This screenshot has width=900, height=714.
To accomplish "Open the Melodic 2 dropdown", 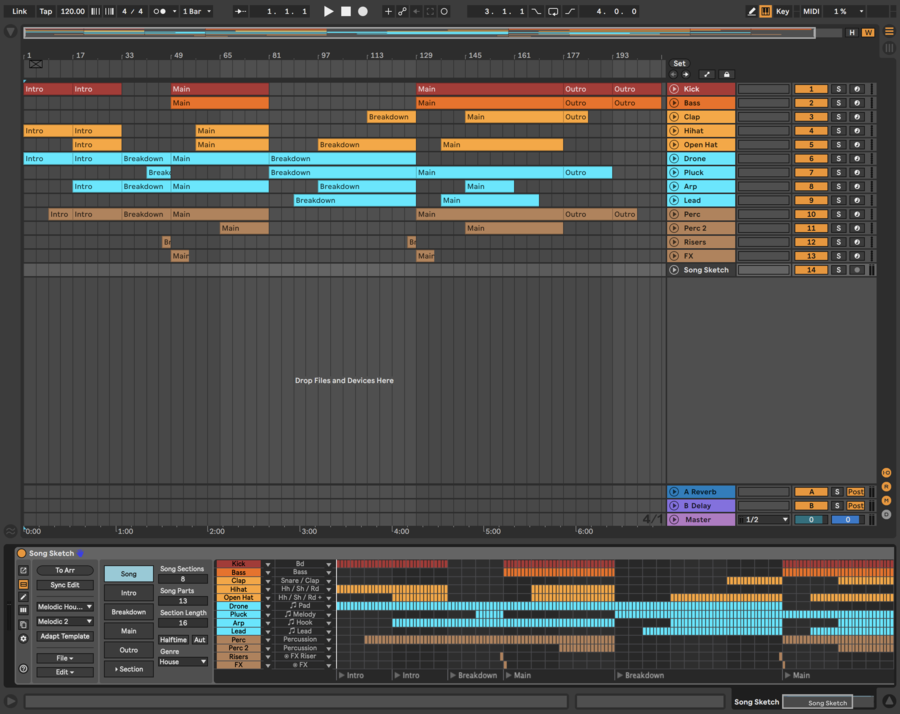I will tap(65, 622).
